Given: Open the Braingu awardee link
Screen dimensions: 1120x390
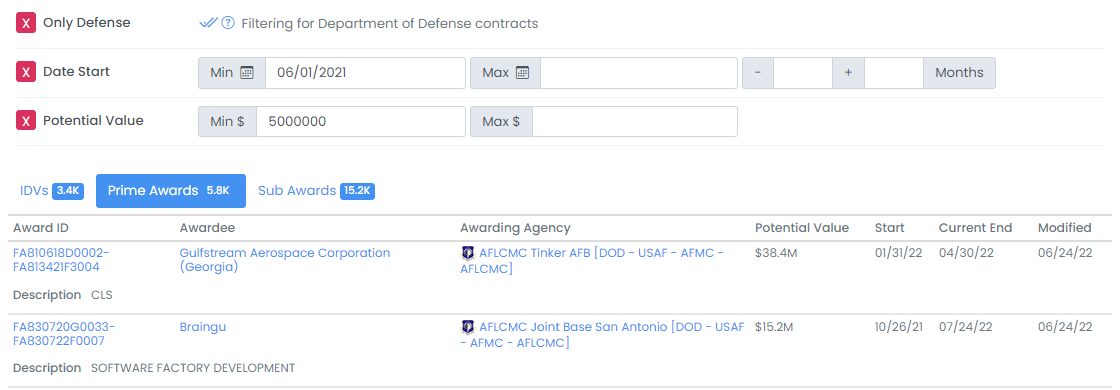Looking at the screenshot, I should (x=203, y=326).
